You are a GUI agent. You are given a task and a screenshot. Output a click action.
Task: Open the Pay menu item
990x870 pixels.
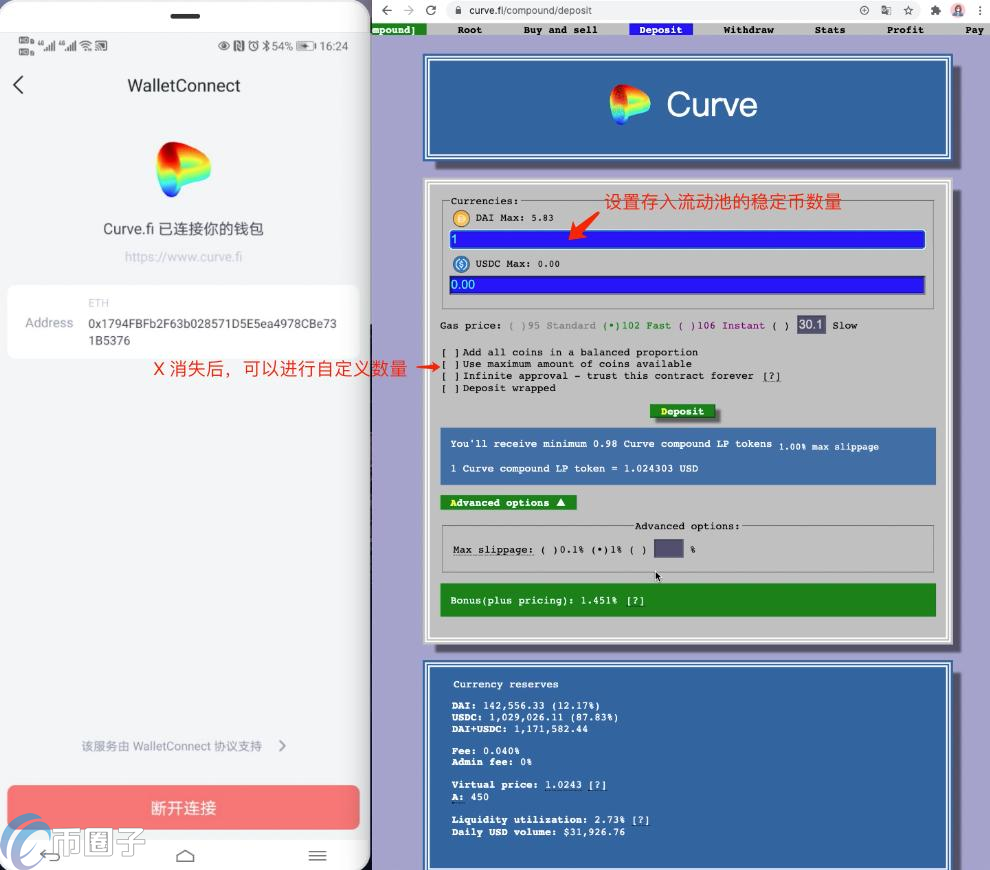[x=974, y=30]
